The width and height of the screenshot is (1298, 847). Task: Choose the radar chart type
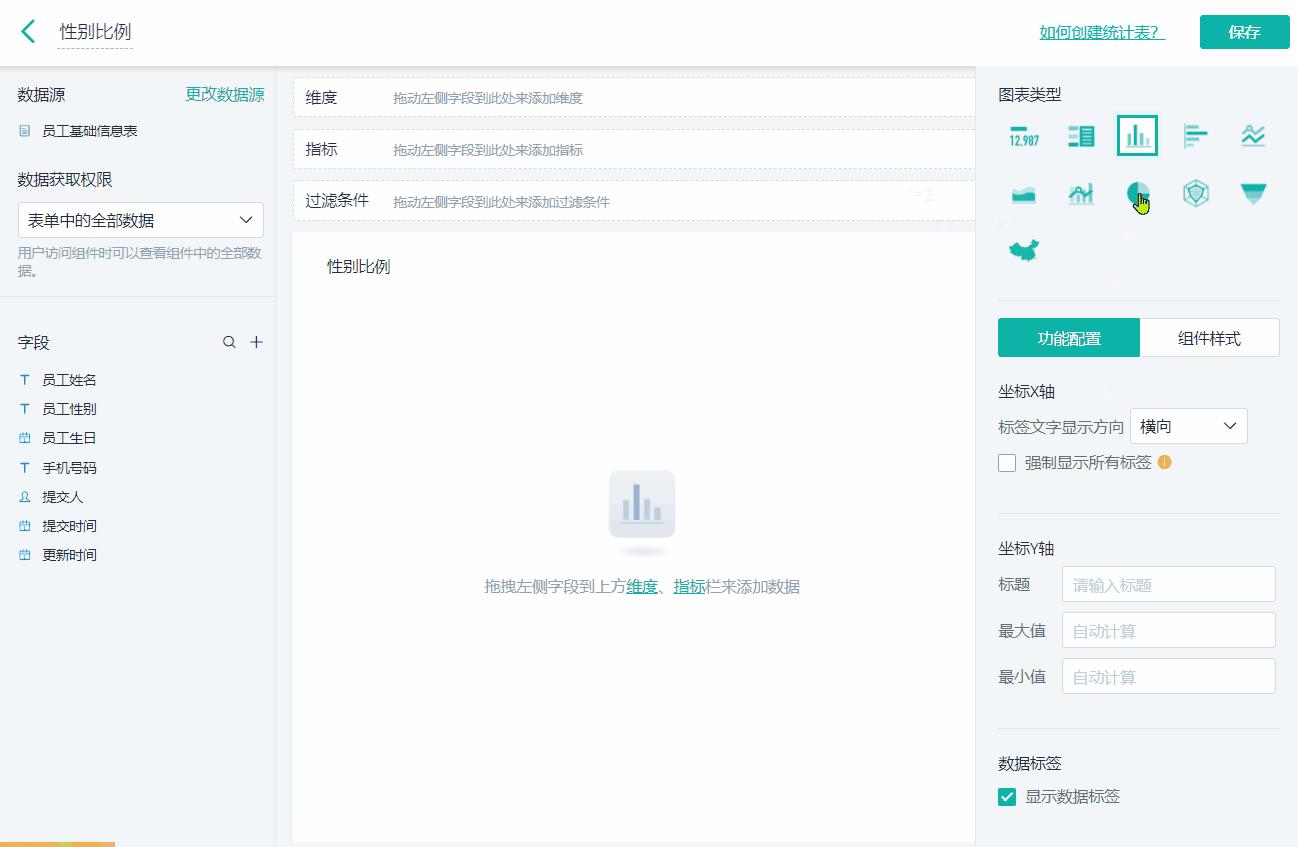pos(1195,194)
